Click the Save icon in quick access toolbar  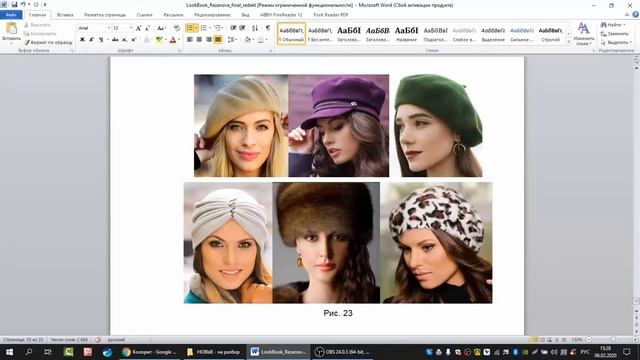point(14,4)
